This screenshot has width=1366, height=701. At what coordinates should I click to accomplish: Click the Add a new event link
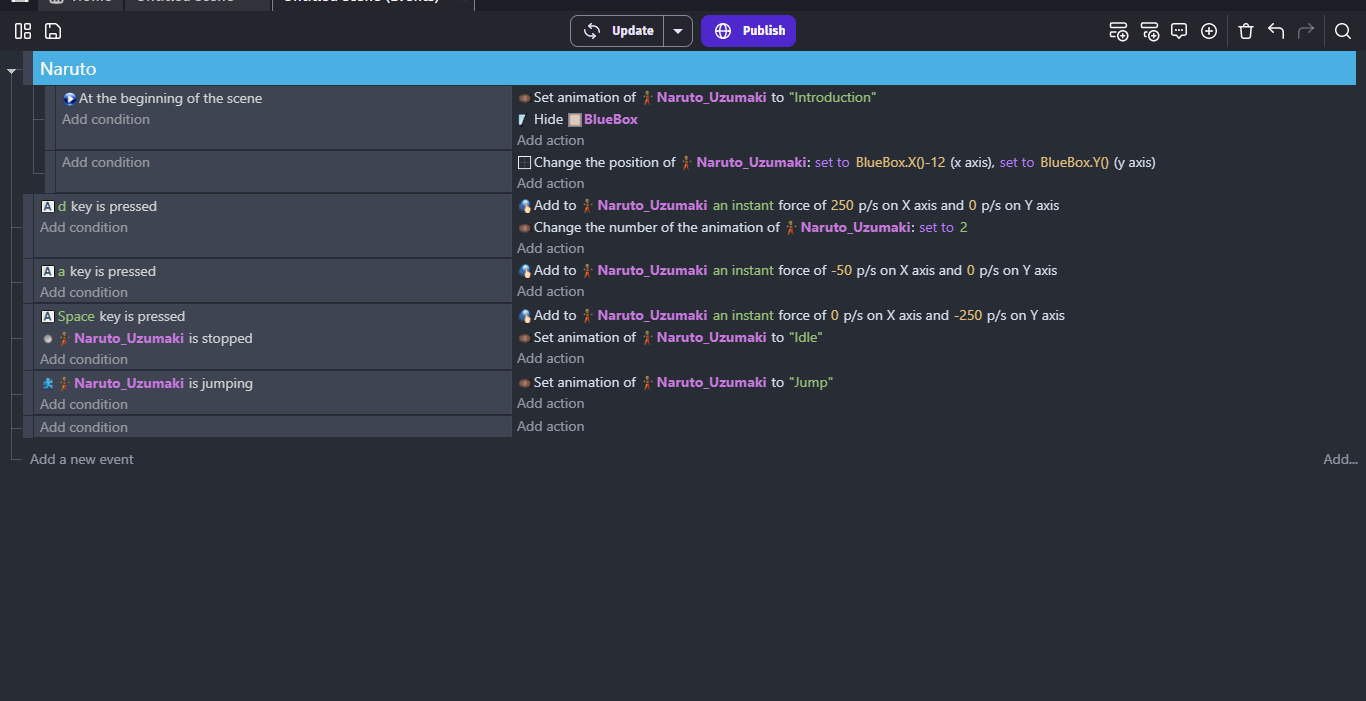point(82,459)
